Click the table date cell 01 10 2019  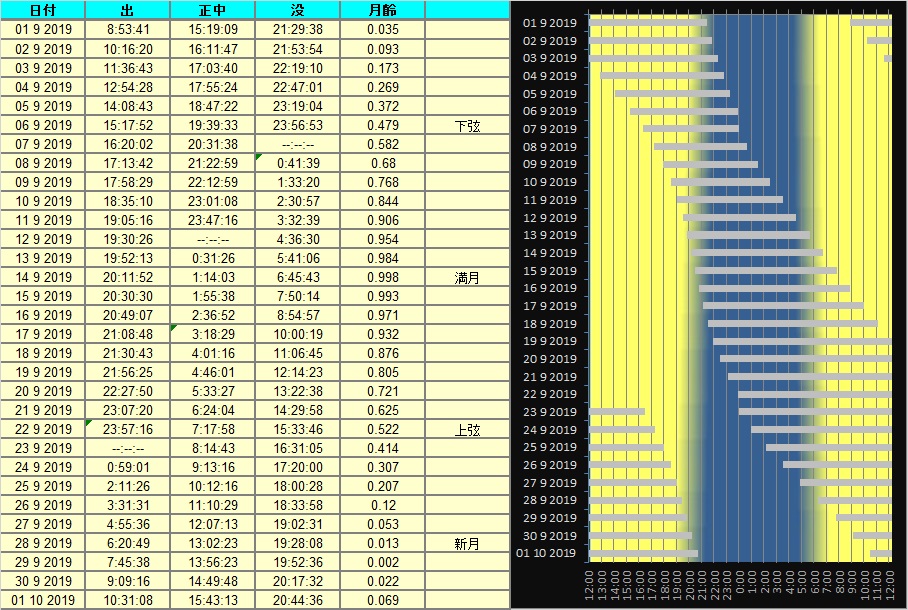click(43, 600)
